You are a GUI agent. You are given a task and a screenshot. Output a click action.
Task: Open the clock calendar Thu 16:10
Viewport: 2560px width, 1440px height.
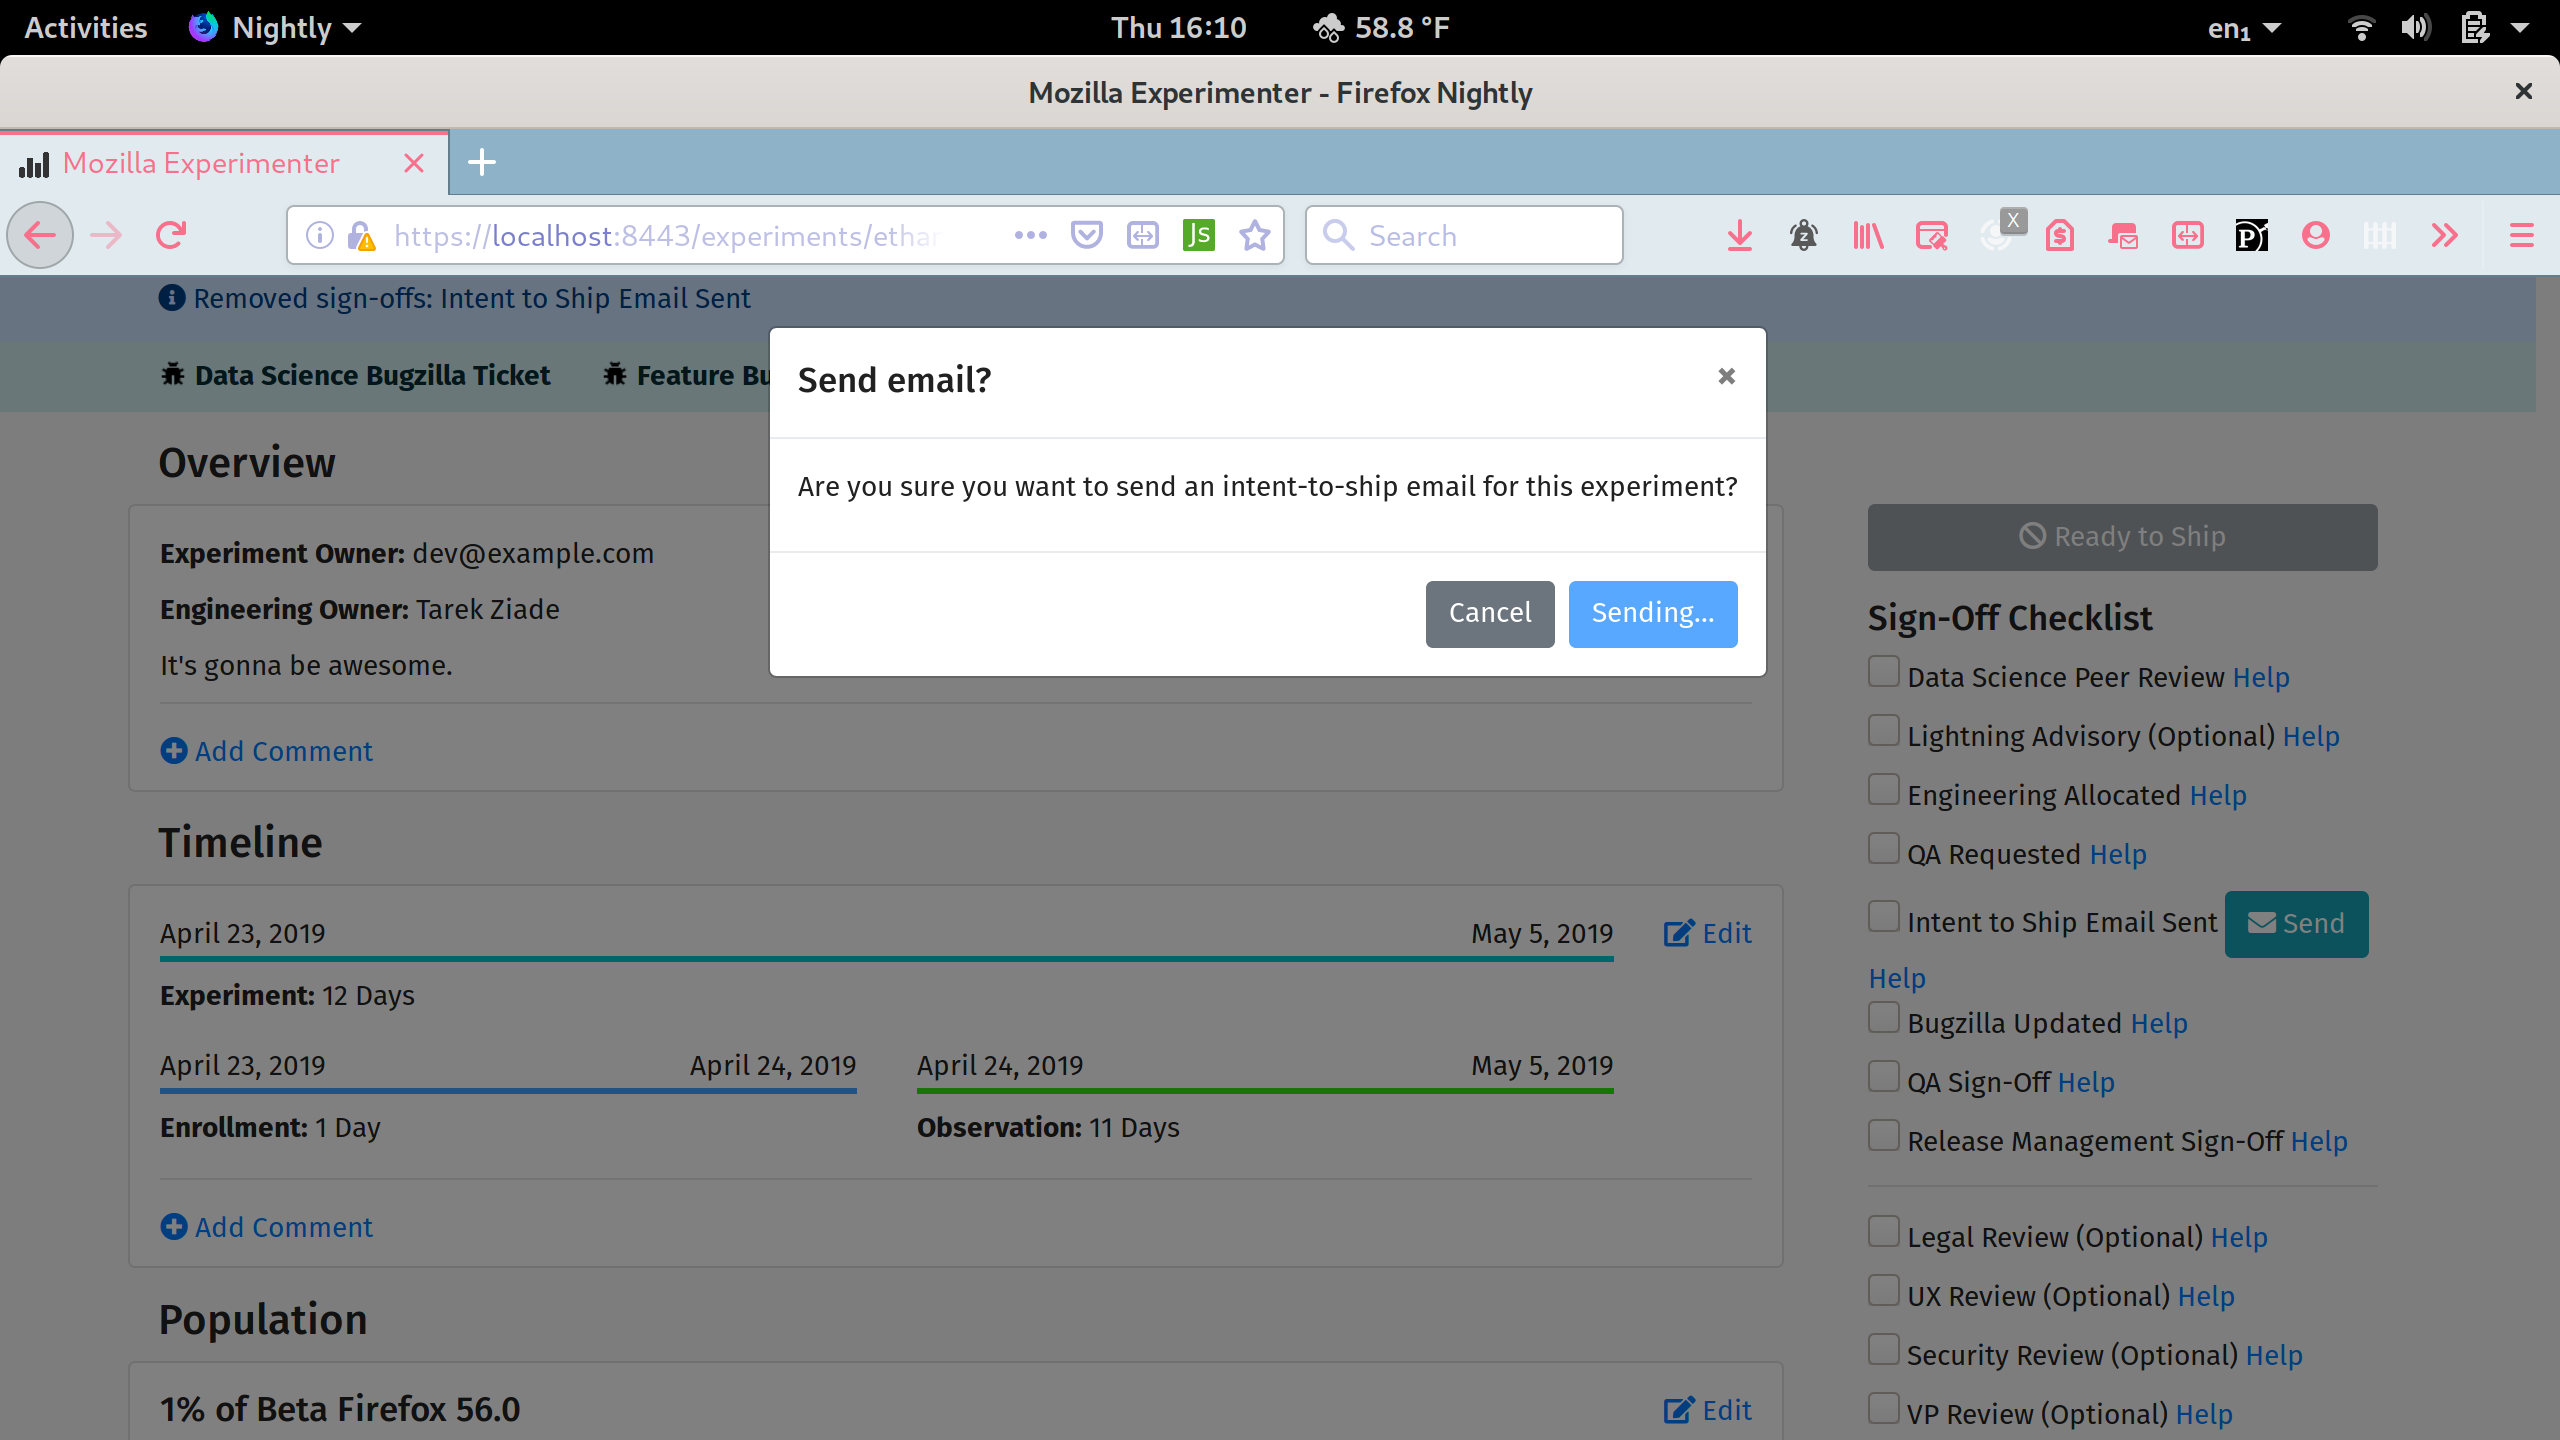click(1179, 28)
